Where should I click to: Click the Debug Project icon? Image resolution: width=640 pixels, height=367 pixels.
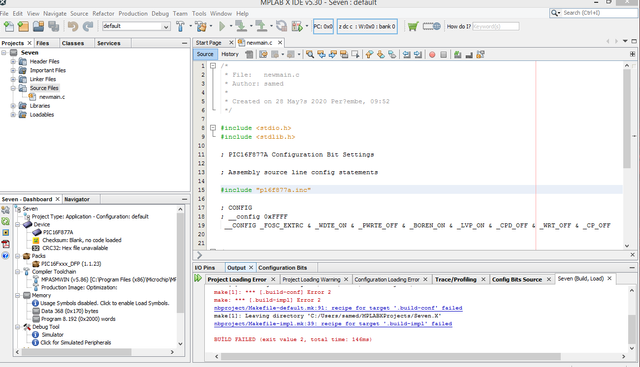298,27
